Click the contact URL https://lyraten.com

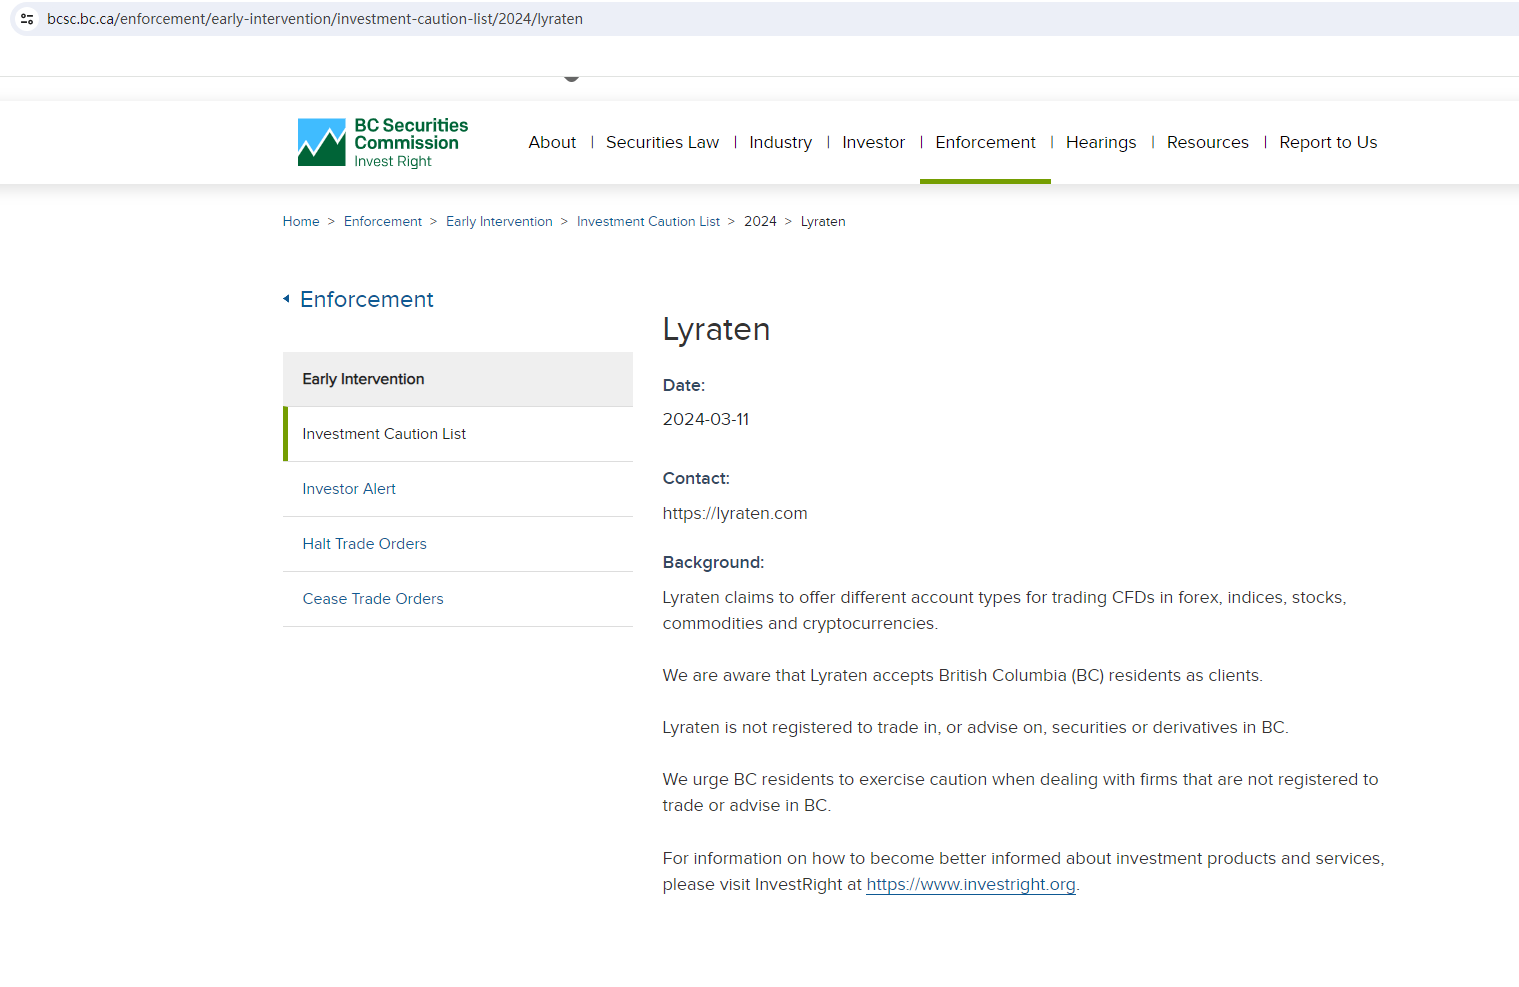pos(735,513)
